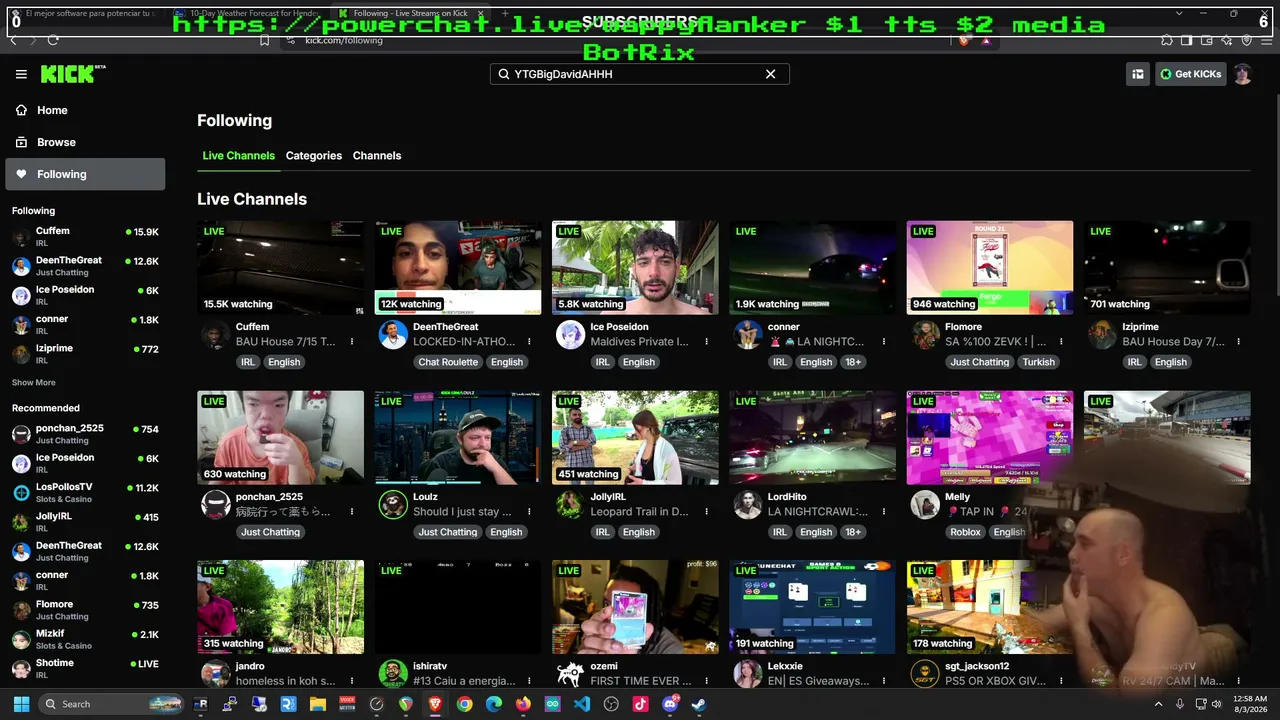The image size is (1280, 720).
Task: Open more options for Cuffem stream card
Action: (352, 342)
